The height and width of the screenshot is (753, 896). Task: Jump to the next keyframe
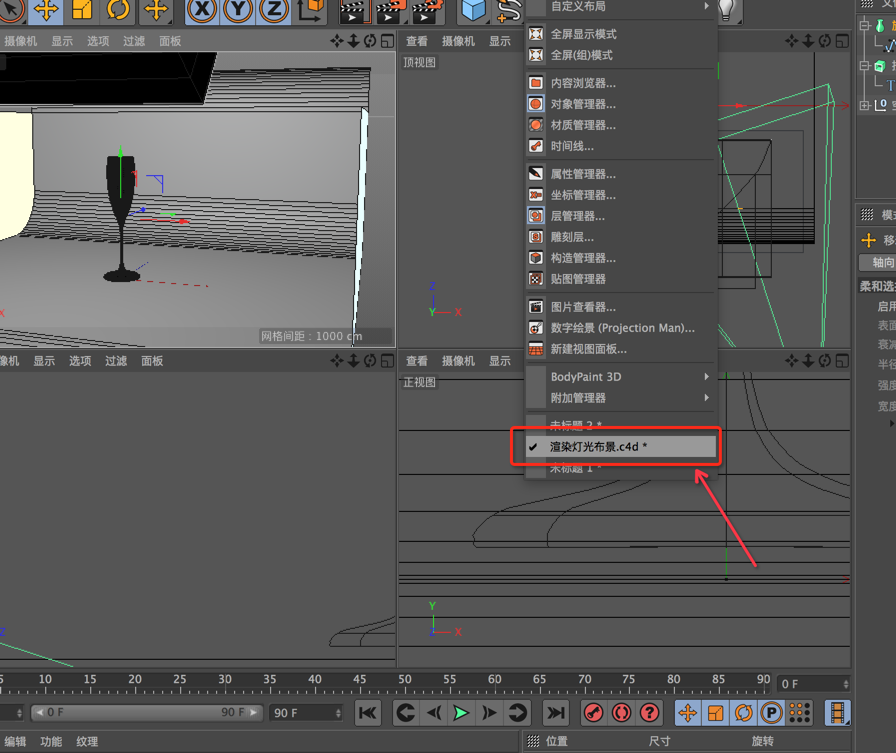pyautogui.click(x=517, y=713)
